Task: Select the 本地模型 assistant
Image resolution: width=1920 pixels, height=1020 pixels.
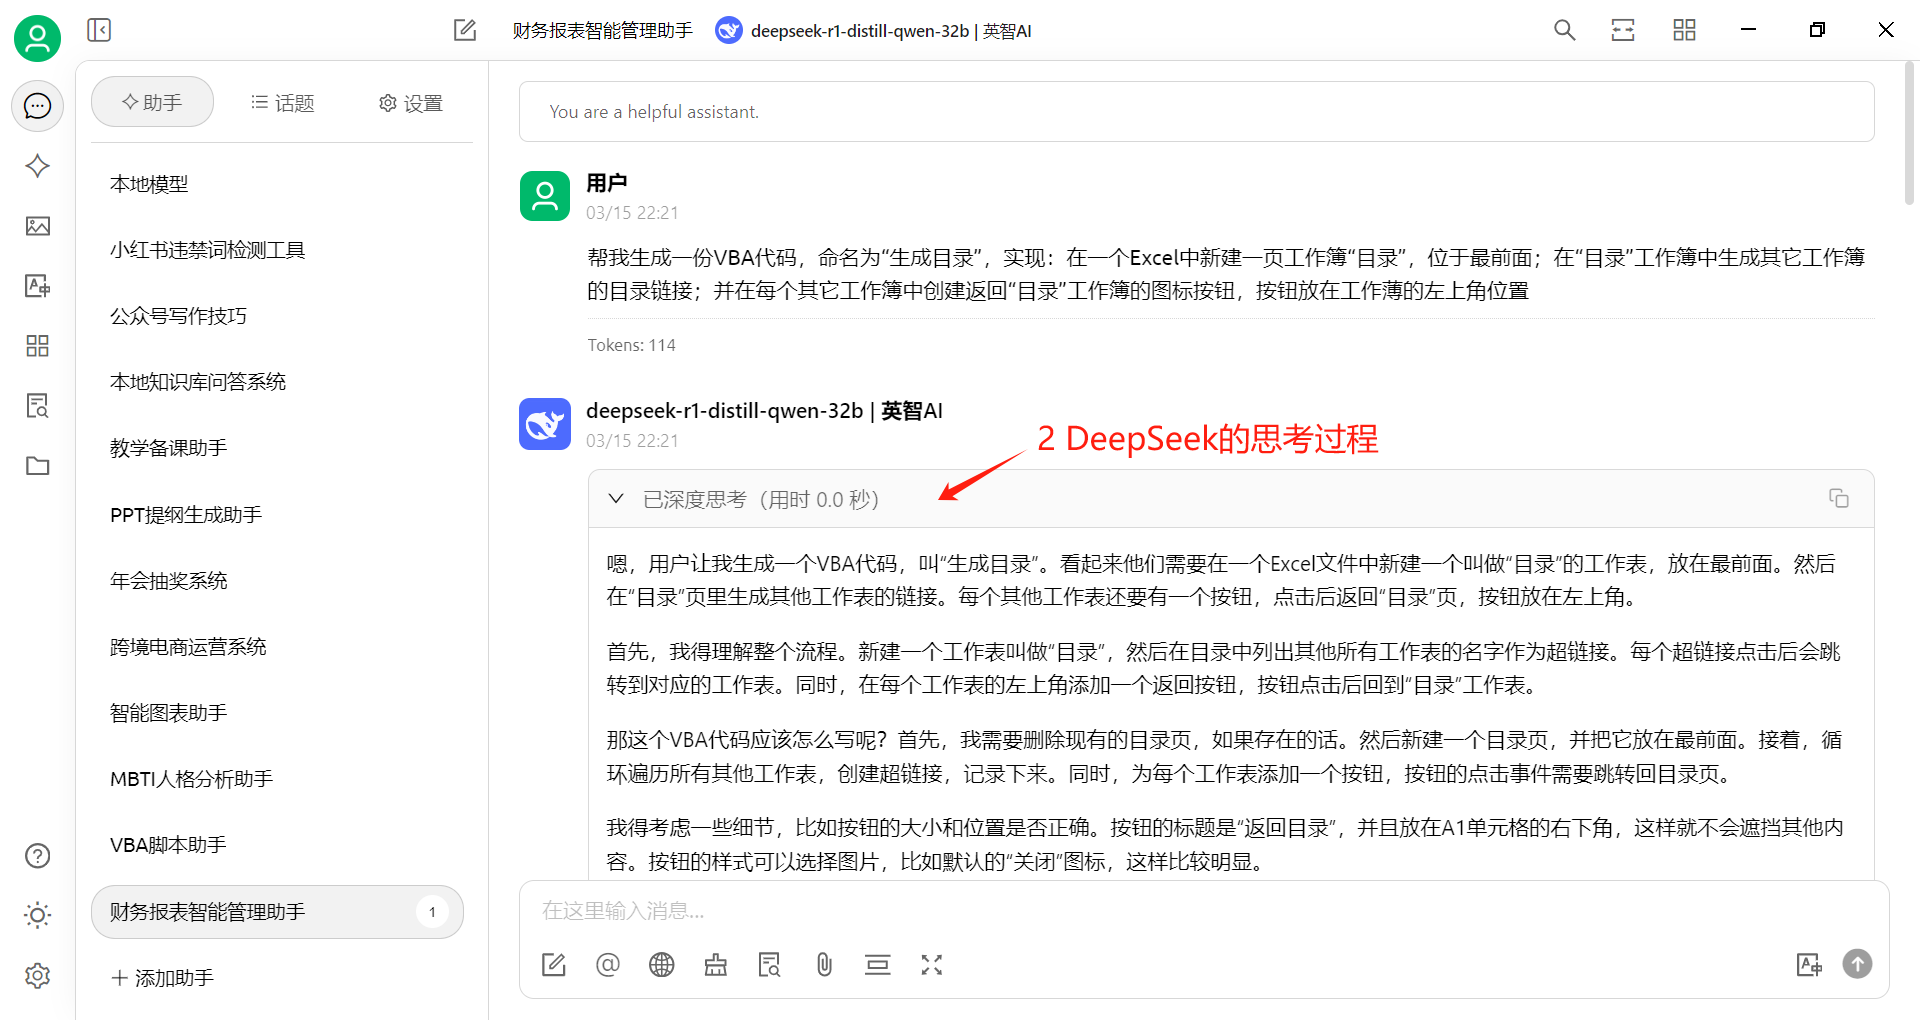Action: (x=277, y=184)
